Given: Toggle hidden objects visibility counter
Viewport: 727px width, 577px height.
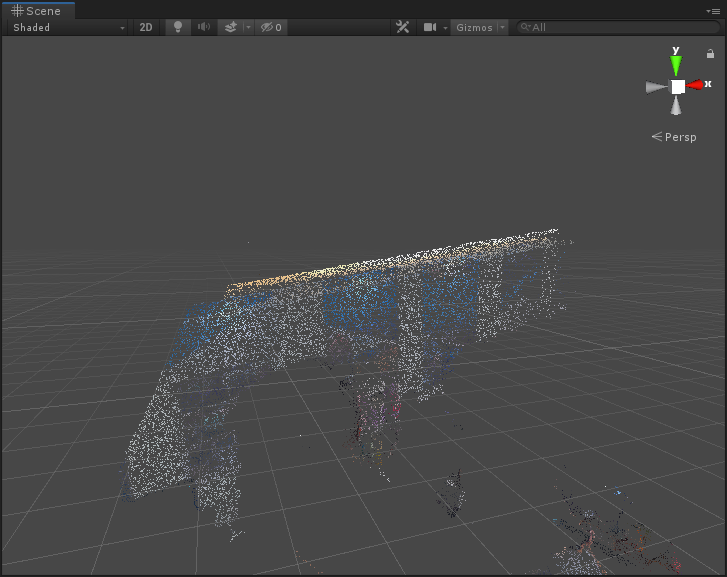Looking at the screenshot, I should [271, 27].
